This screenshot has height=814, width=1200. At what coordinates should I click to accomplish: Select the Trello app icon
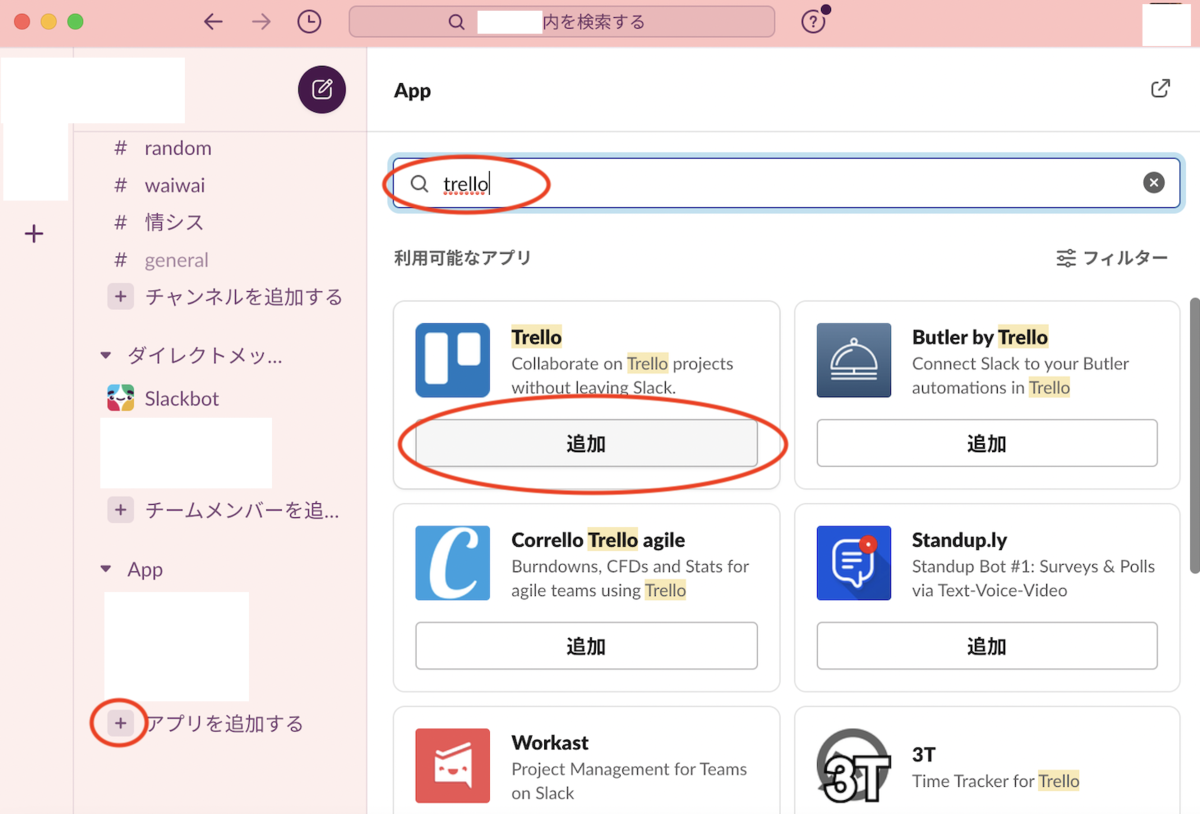(x=453, y=359)
